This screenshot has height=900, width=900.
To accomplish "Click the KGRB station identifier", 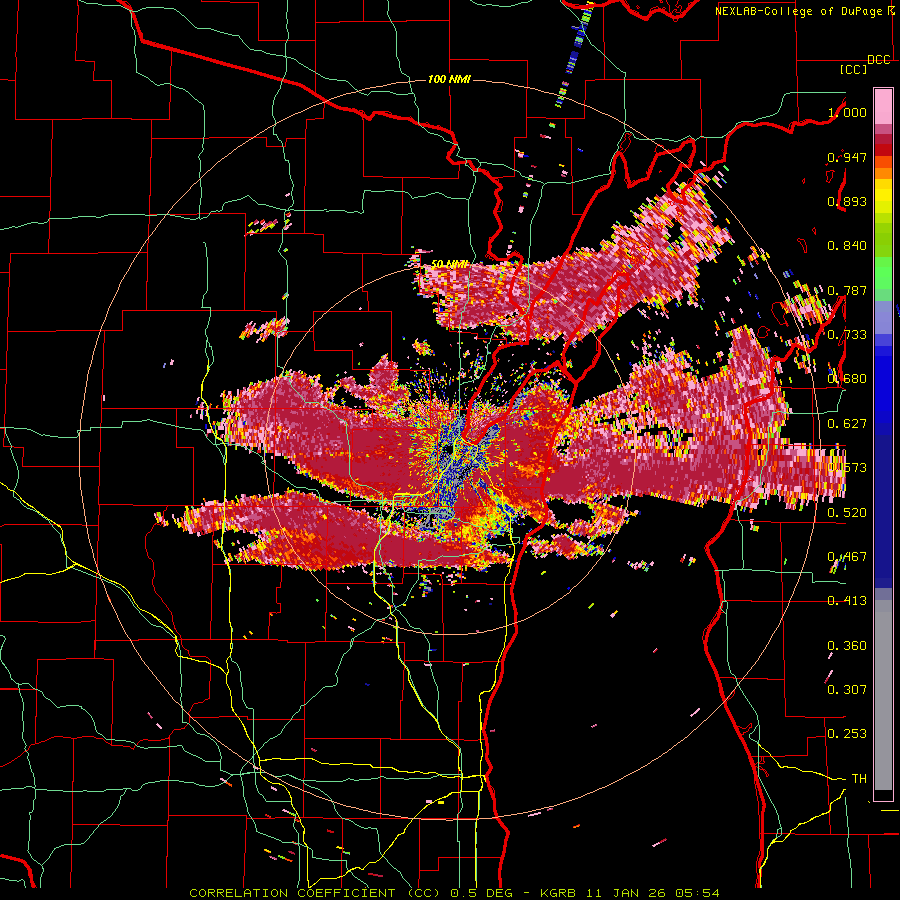I will [560, 893].
